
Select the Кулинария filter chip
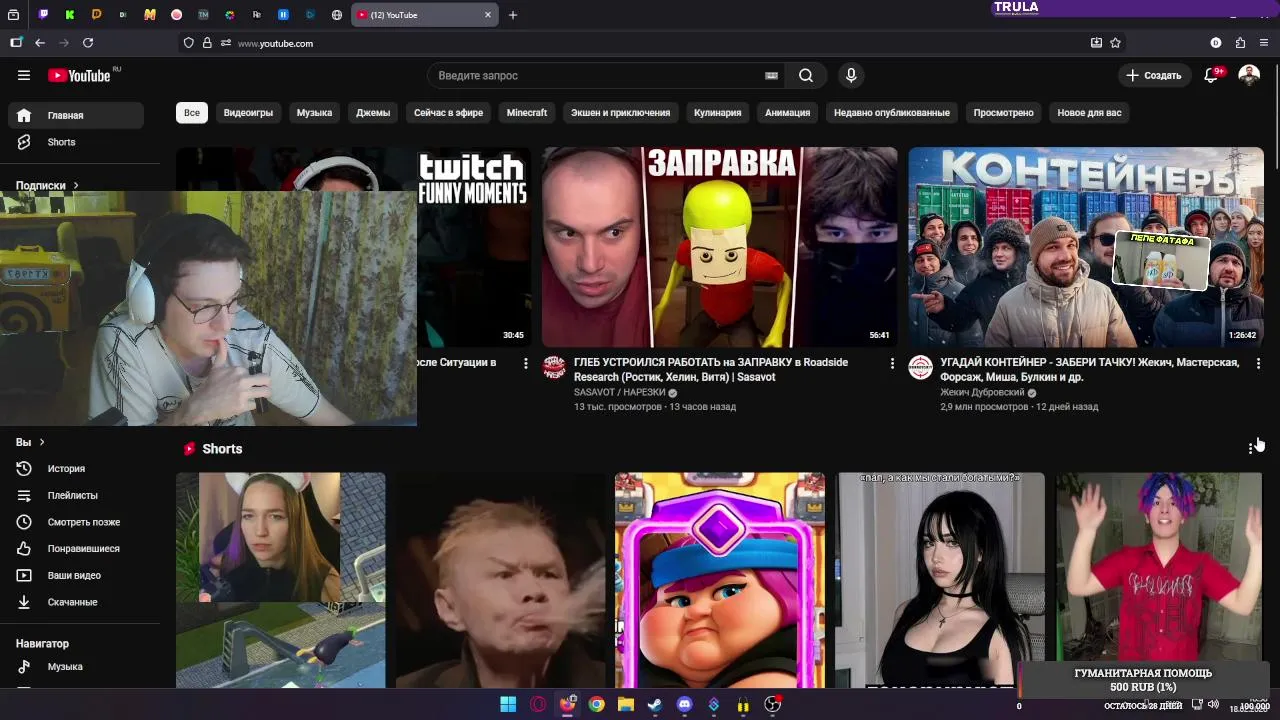pos(718,112)
